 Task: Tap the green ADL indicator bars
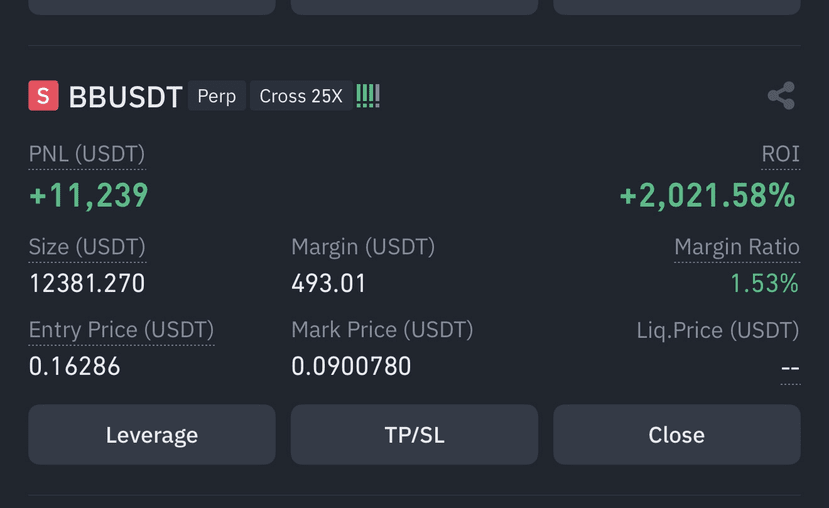click(x=368, y=96)
